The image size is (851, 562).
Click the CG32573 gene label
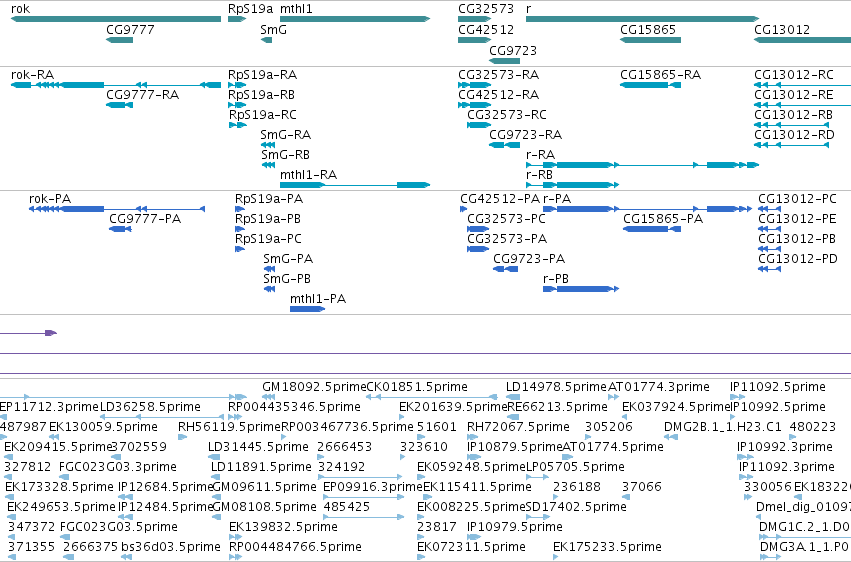coord(486,9)
